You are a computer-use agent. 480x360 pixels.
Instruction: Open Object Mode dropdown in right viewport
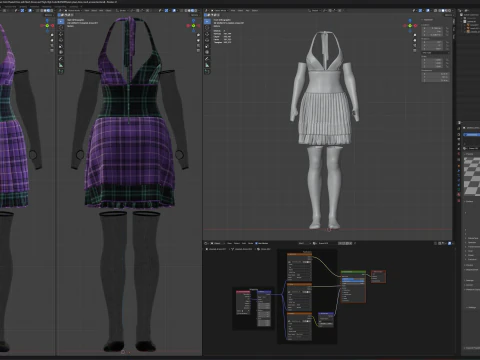coord(220,10)
